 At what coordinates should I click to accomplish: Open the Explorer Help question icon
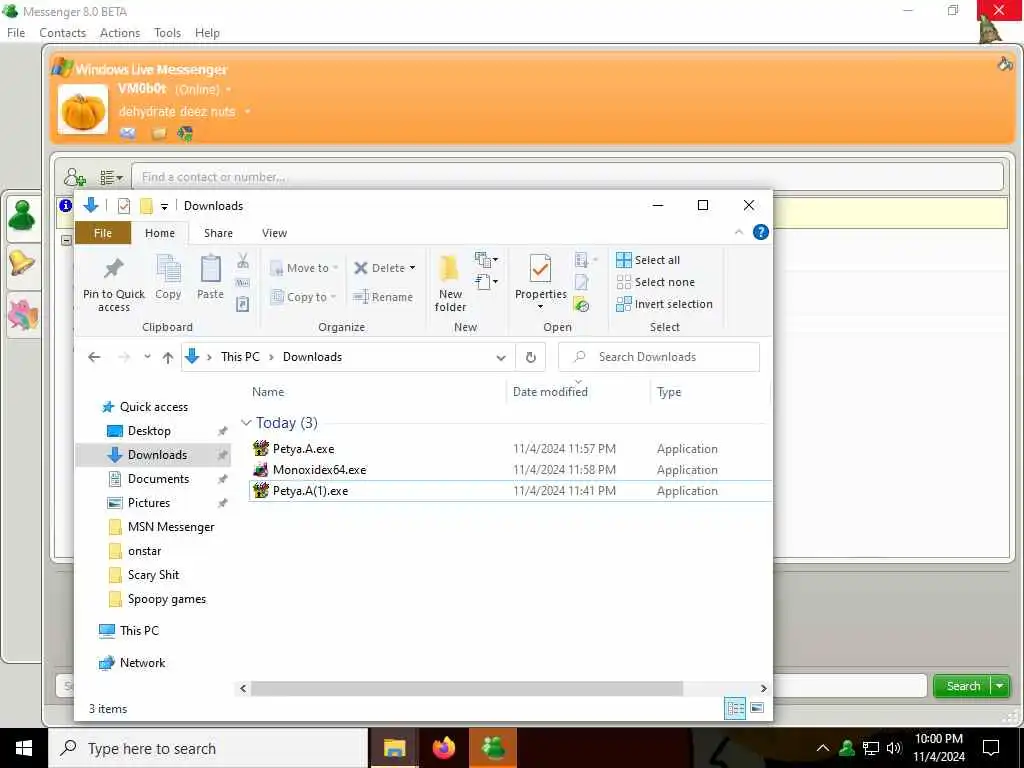point(761,232)
